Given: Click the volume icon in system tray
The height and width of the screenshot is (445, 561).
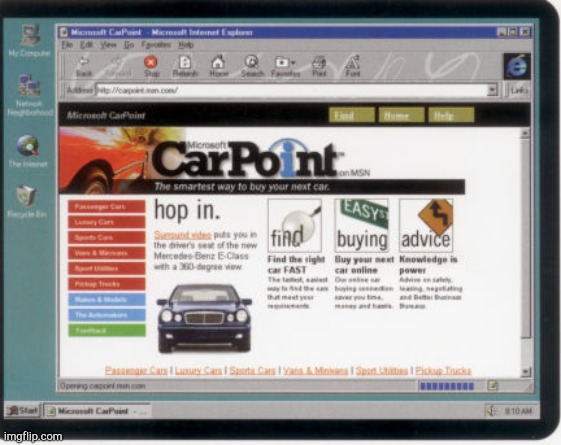Looking at the screenshot, I should tap(491, 411).
